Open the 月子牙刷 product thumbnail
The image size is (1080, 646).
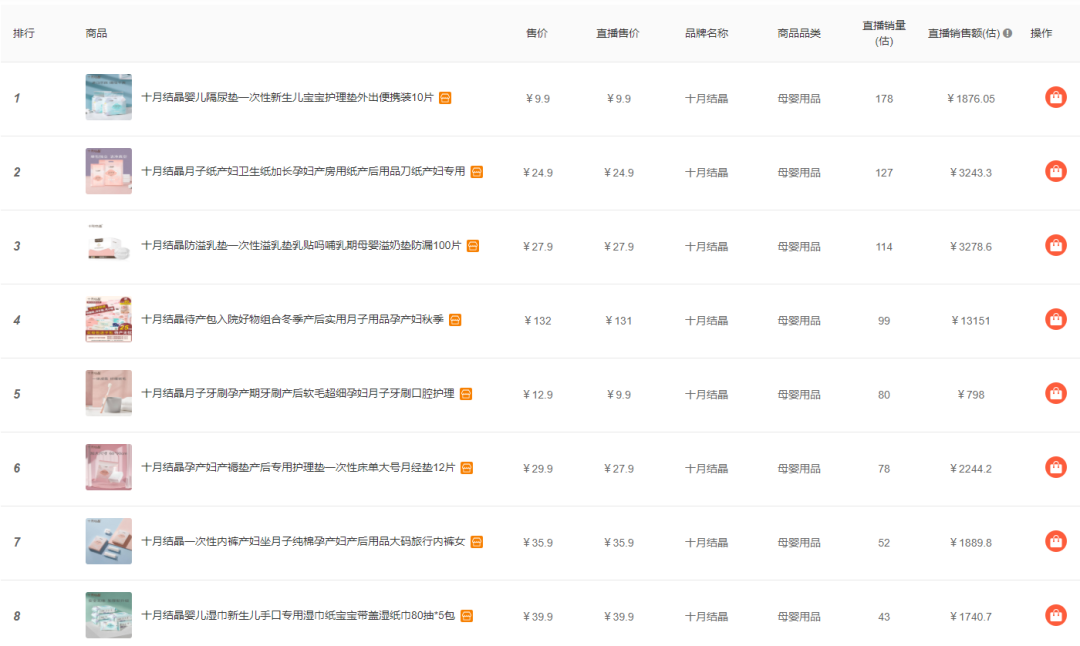(109, 393)
